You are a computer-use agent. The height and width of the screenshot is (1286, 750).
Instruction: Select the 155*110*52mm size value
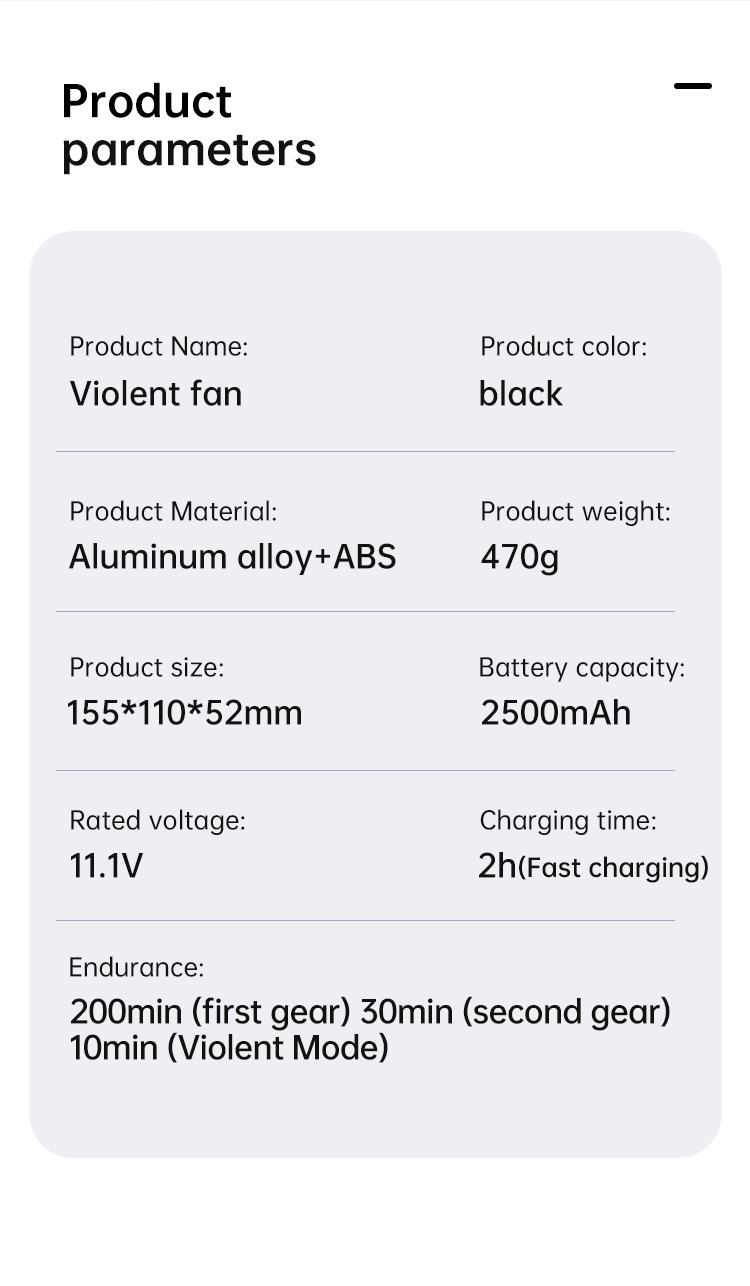pos(185,713)
